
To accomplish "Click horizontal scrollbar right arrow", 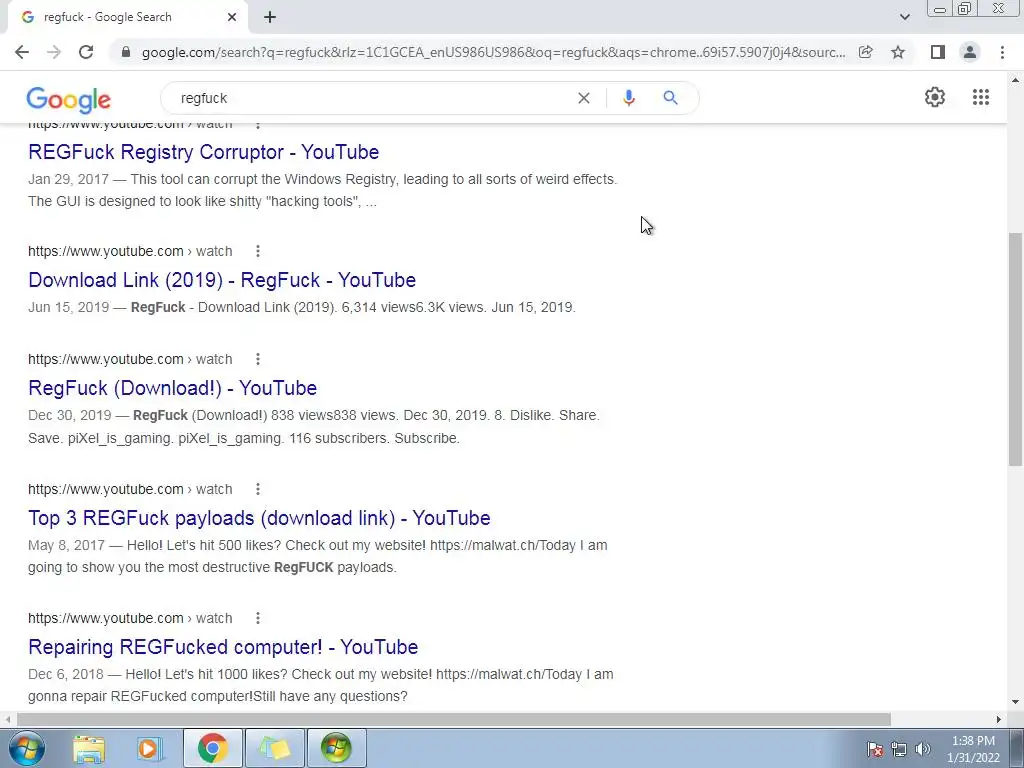I will (999, 719).
